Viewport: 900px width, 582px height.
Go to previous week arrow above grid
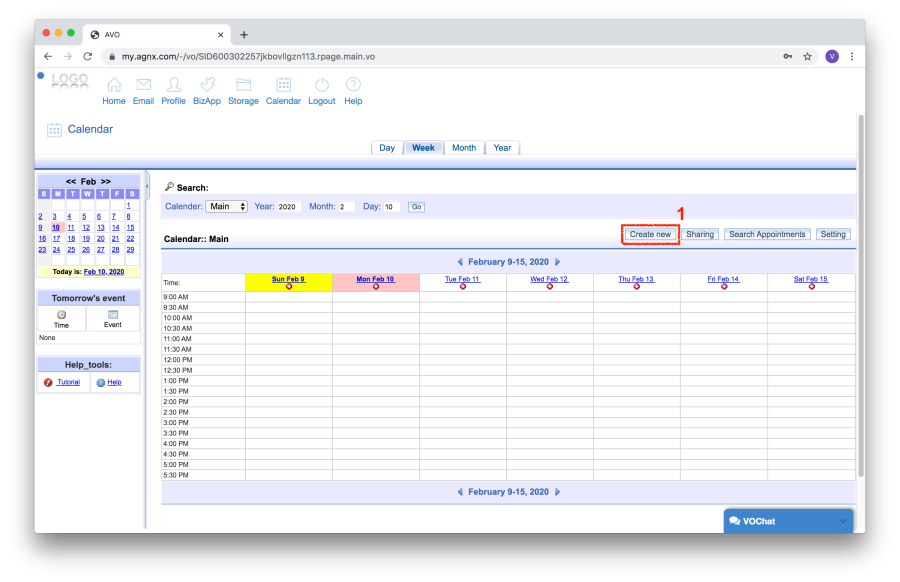tap(460, 261)
